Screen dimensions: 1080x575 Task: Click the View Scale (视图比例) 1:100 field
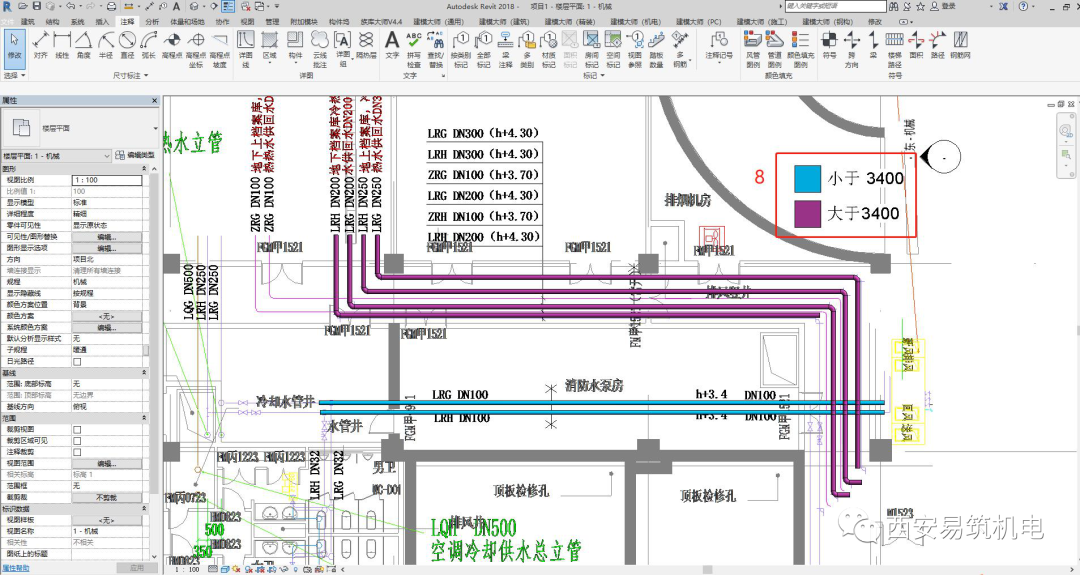(107, 180)
